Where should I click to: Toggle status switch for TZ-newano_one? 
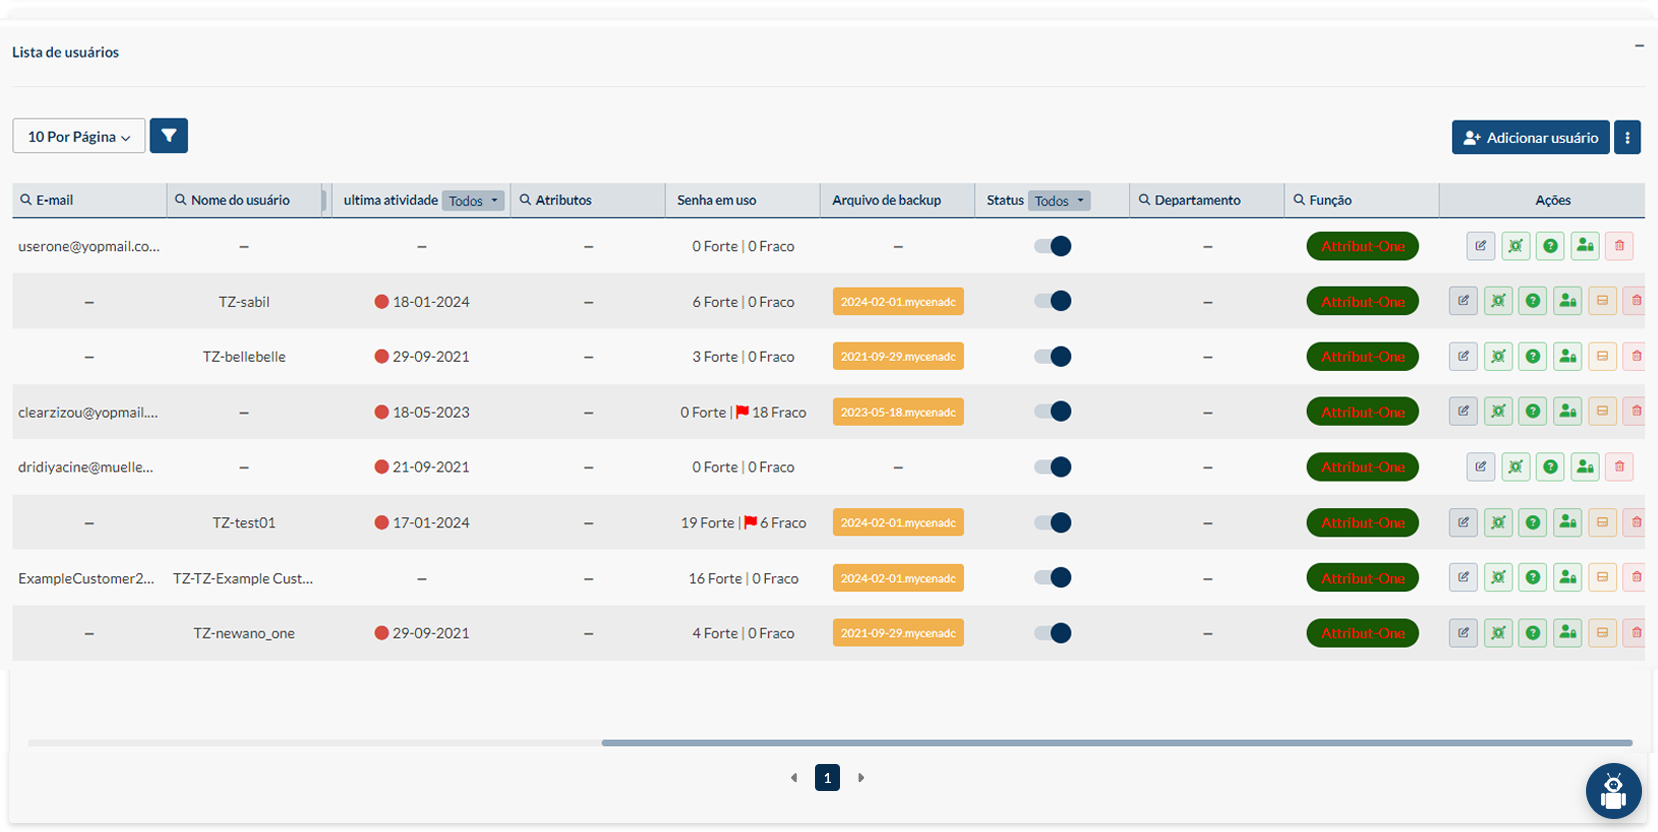click(1053, 633)
